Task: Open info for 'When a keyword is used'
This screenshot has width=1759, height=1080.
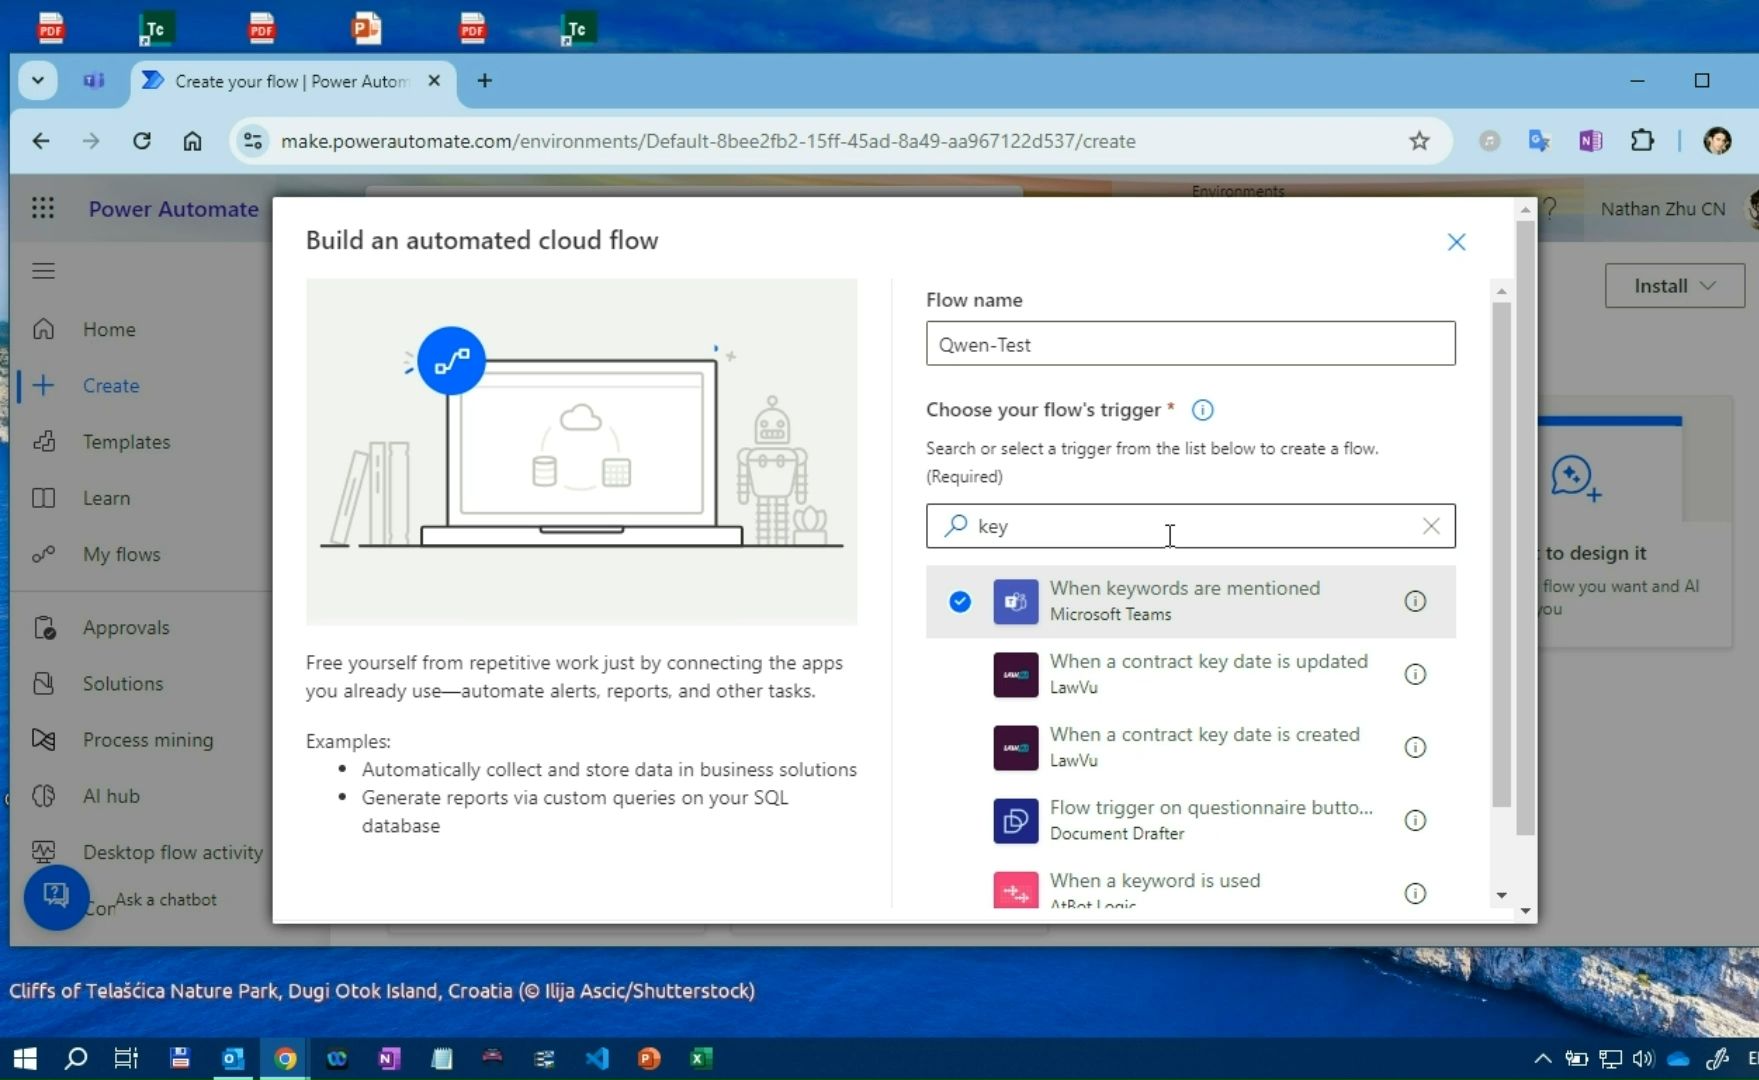Action: (1415, 893)
